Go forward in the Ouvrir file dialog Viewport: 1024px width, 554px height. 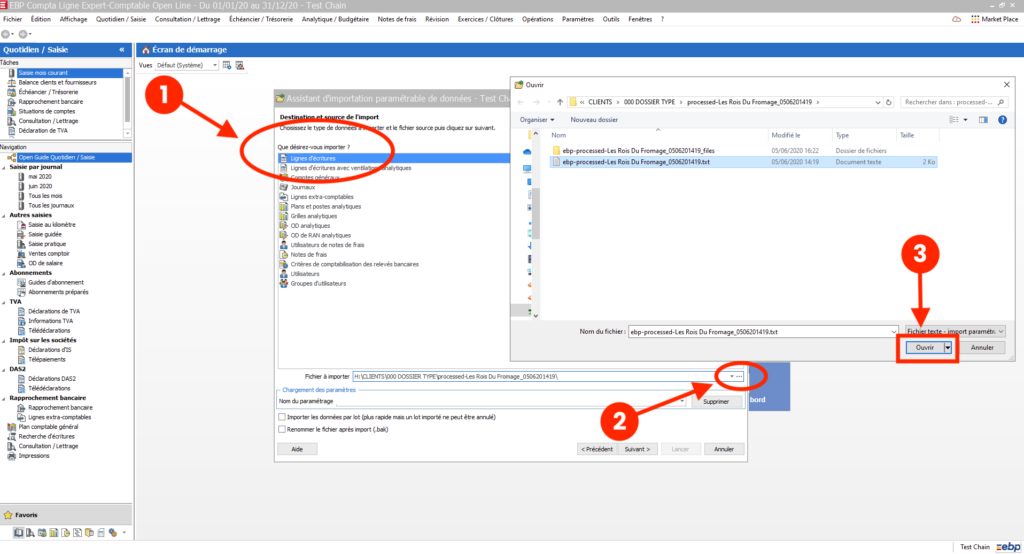pyautogui.click(x=537, y=103)
